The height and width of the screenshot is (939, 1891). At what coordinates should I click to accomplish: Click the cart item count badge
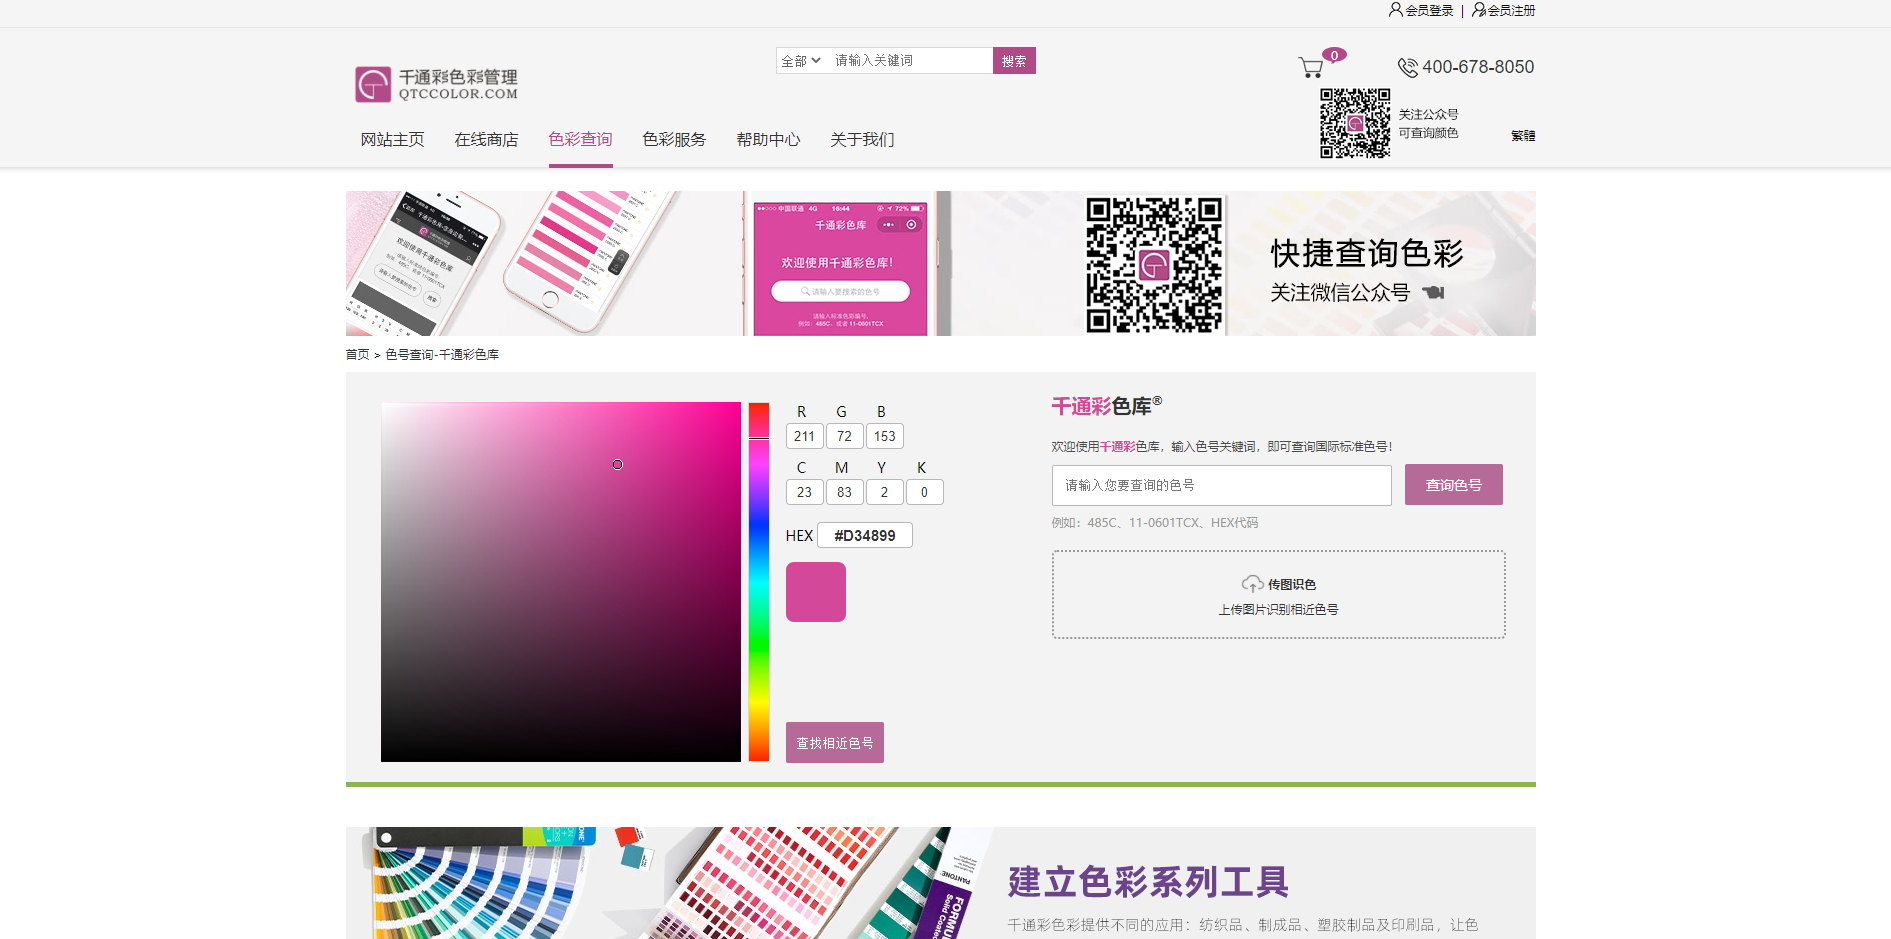pyautogui.click(x=1334, y=55)
